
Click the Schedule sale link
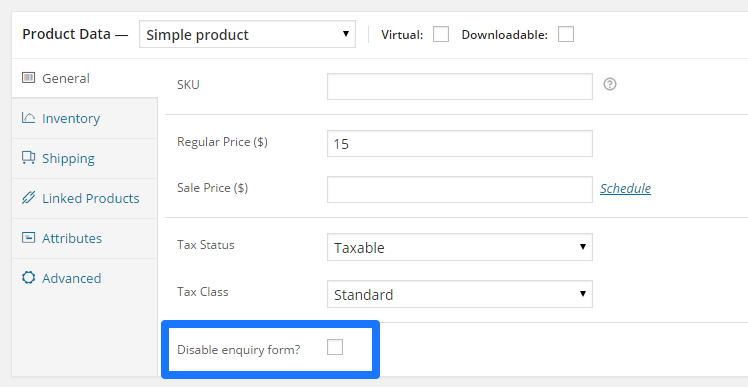tap(625, 188)
